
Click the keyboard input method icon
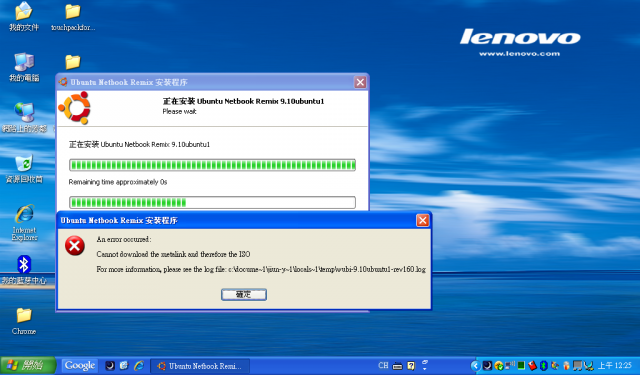coord(398,366)
